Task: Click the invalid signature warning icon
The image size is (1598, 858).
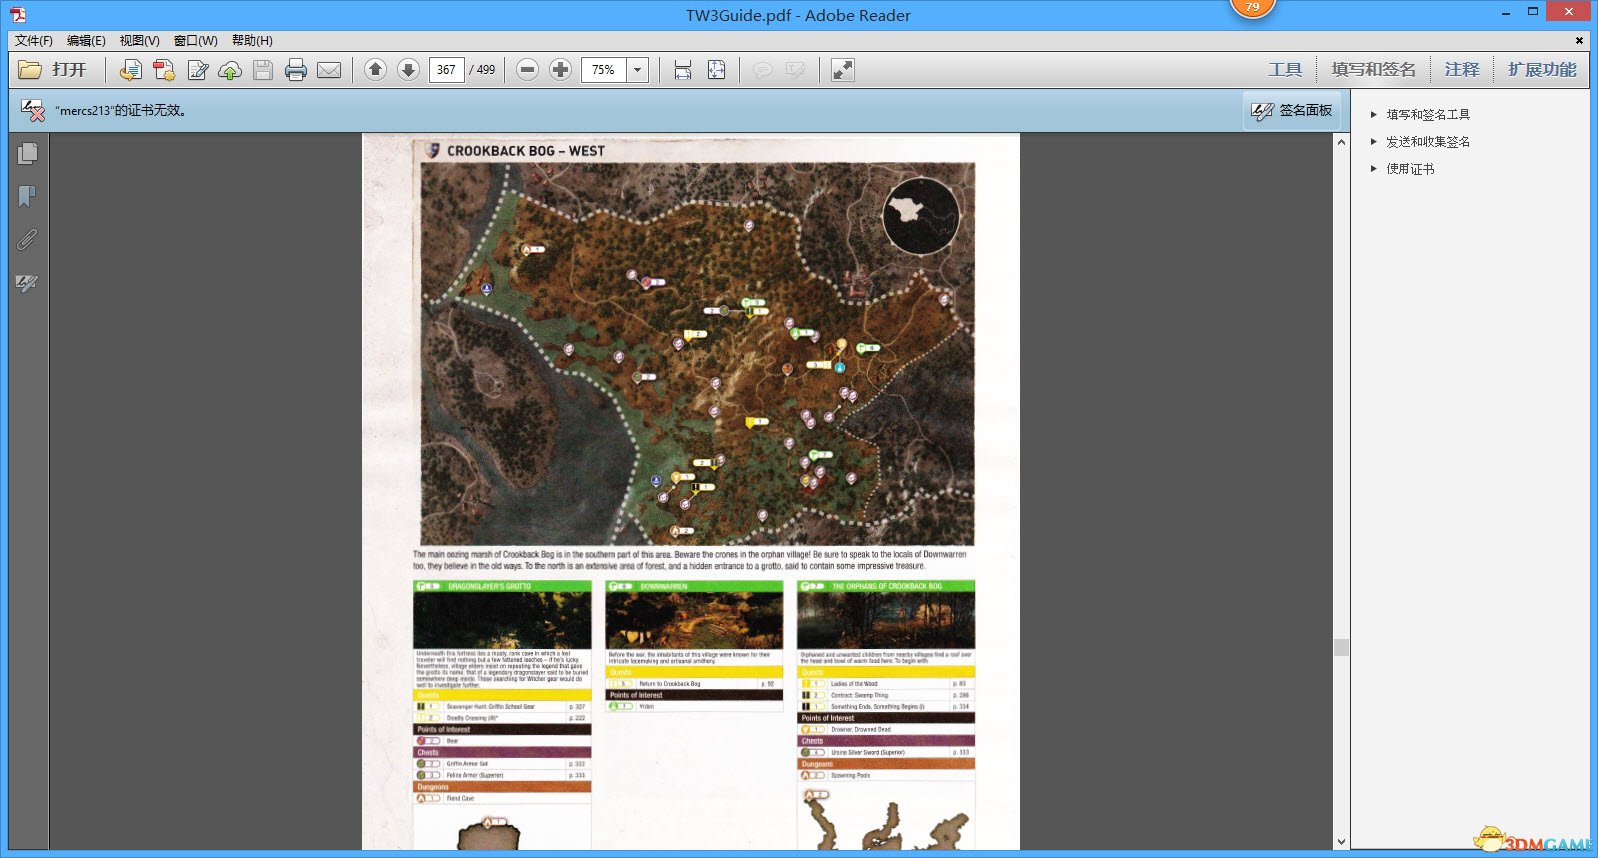Action: point(33,110)
